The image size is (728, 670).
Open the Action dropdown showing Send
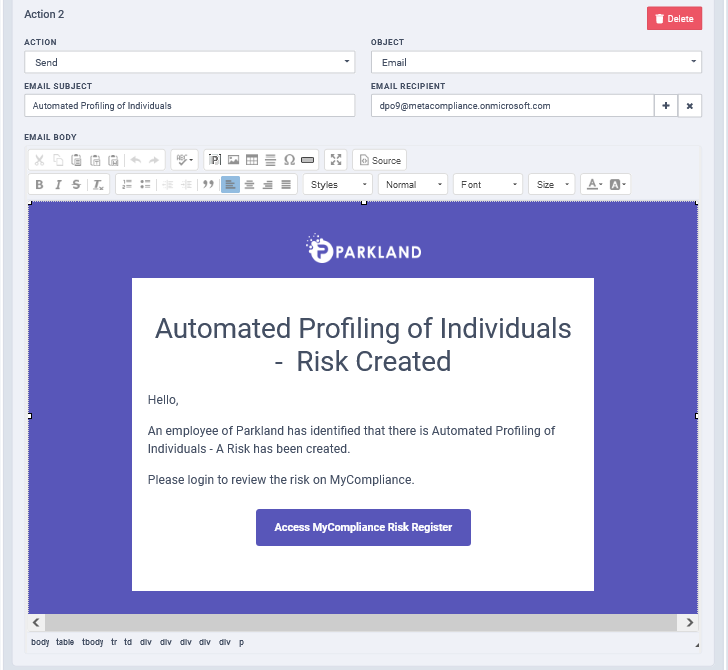(189, 62)
